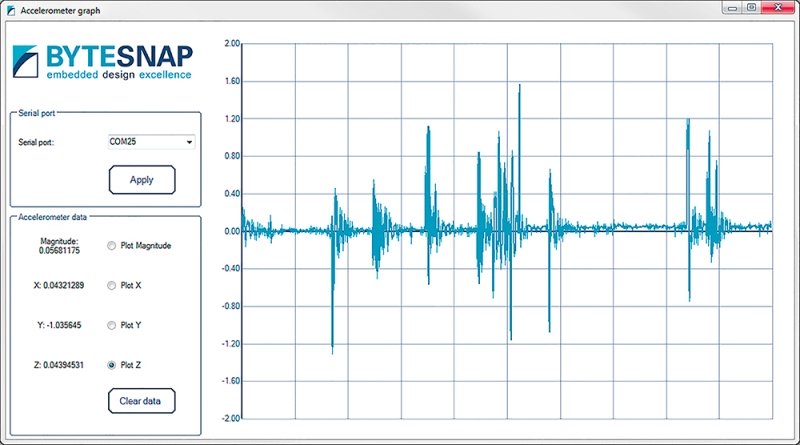Click the Accelerometer data group title
Screen dimensions: 800x445
click(x=53, y=217)
